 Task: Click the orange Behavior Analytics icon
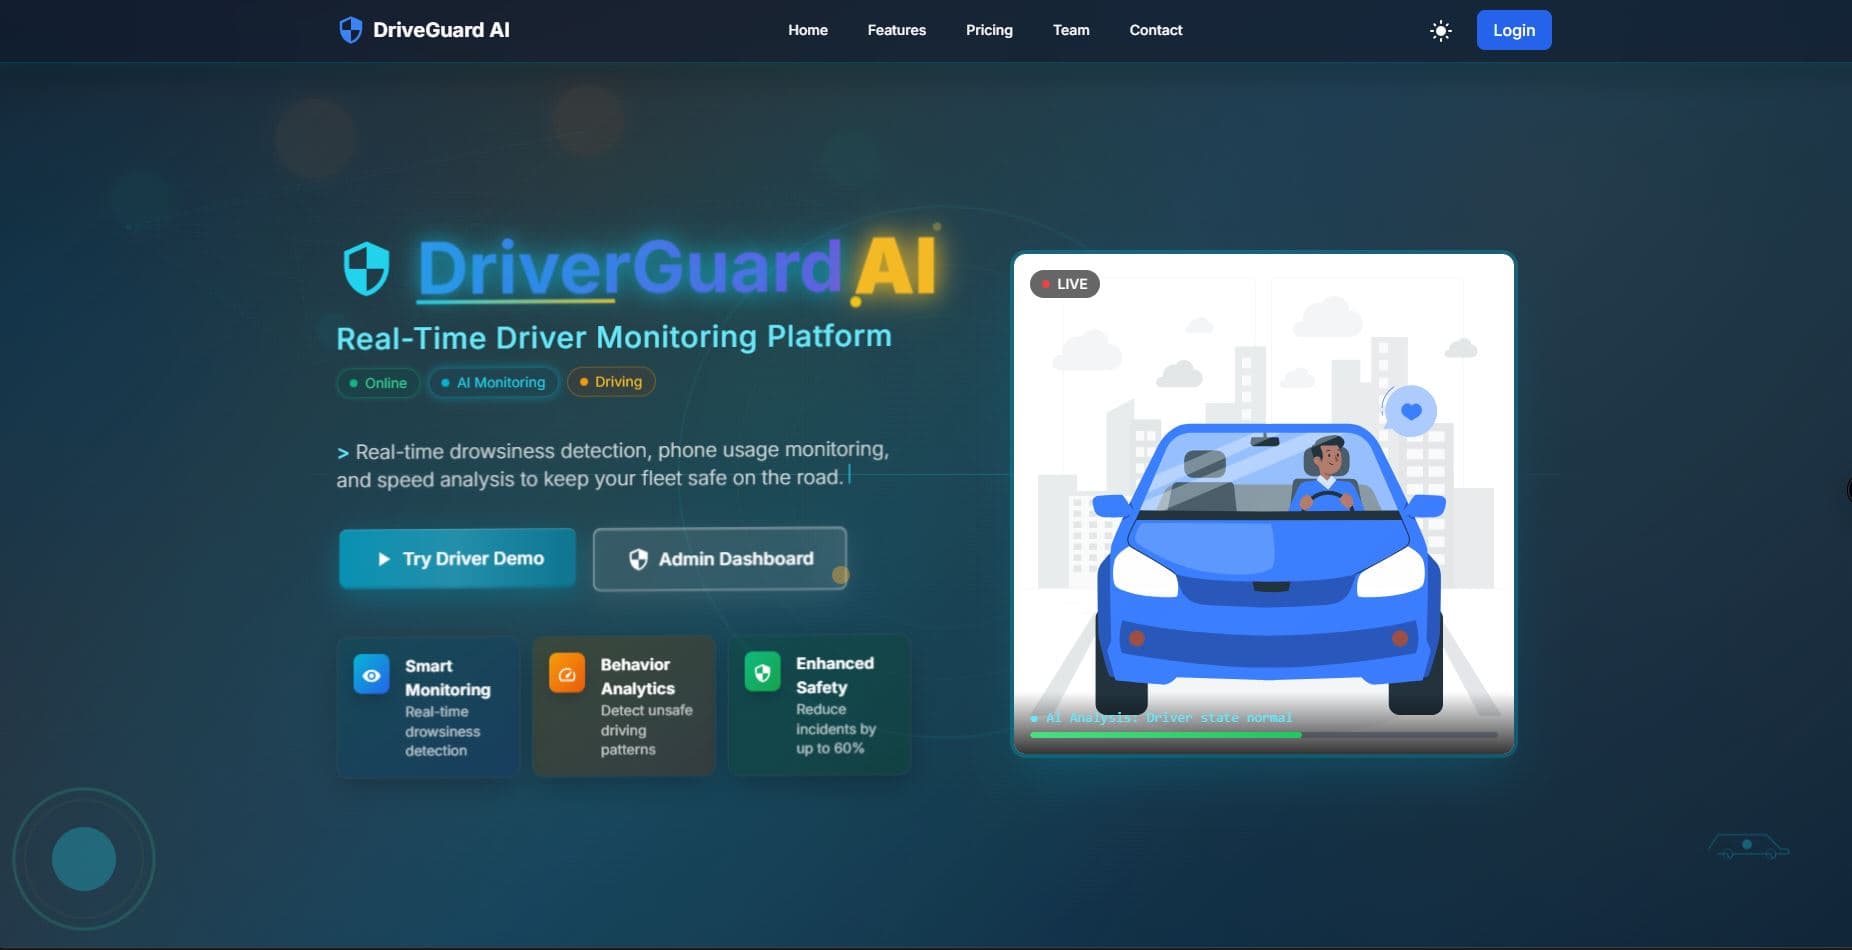coord(567,673)
